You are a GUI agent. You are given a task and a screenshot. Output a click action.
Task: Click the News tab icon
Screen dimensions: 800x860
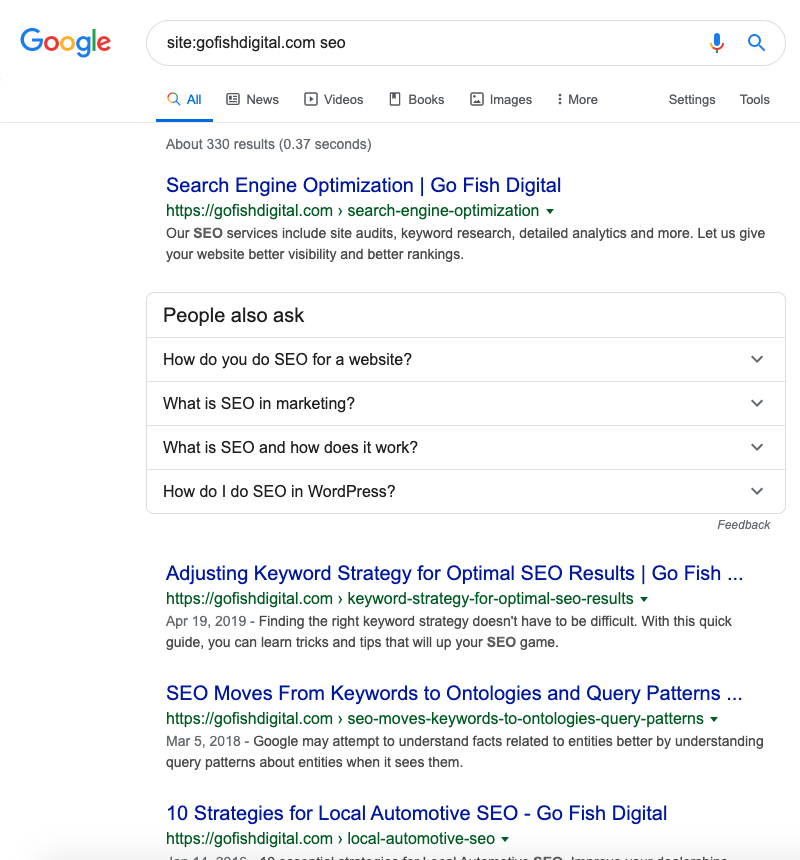pyautogui.click(x=233, y=99)
